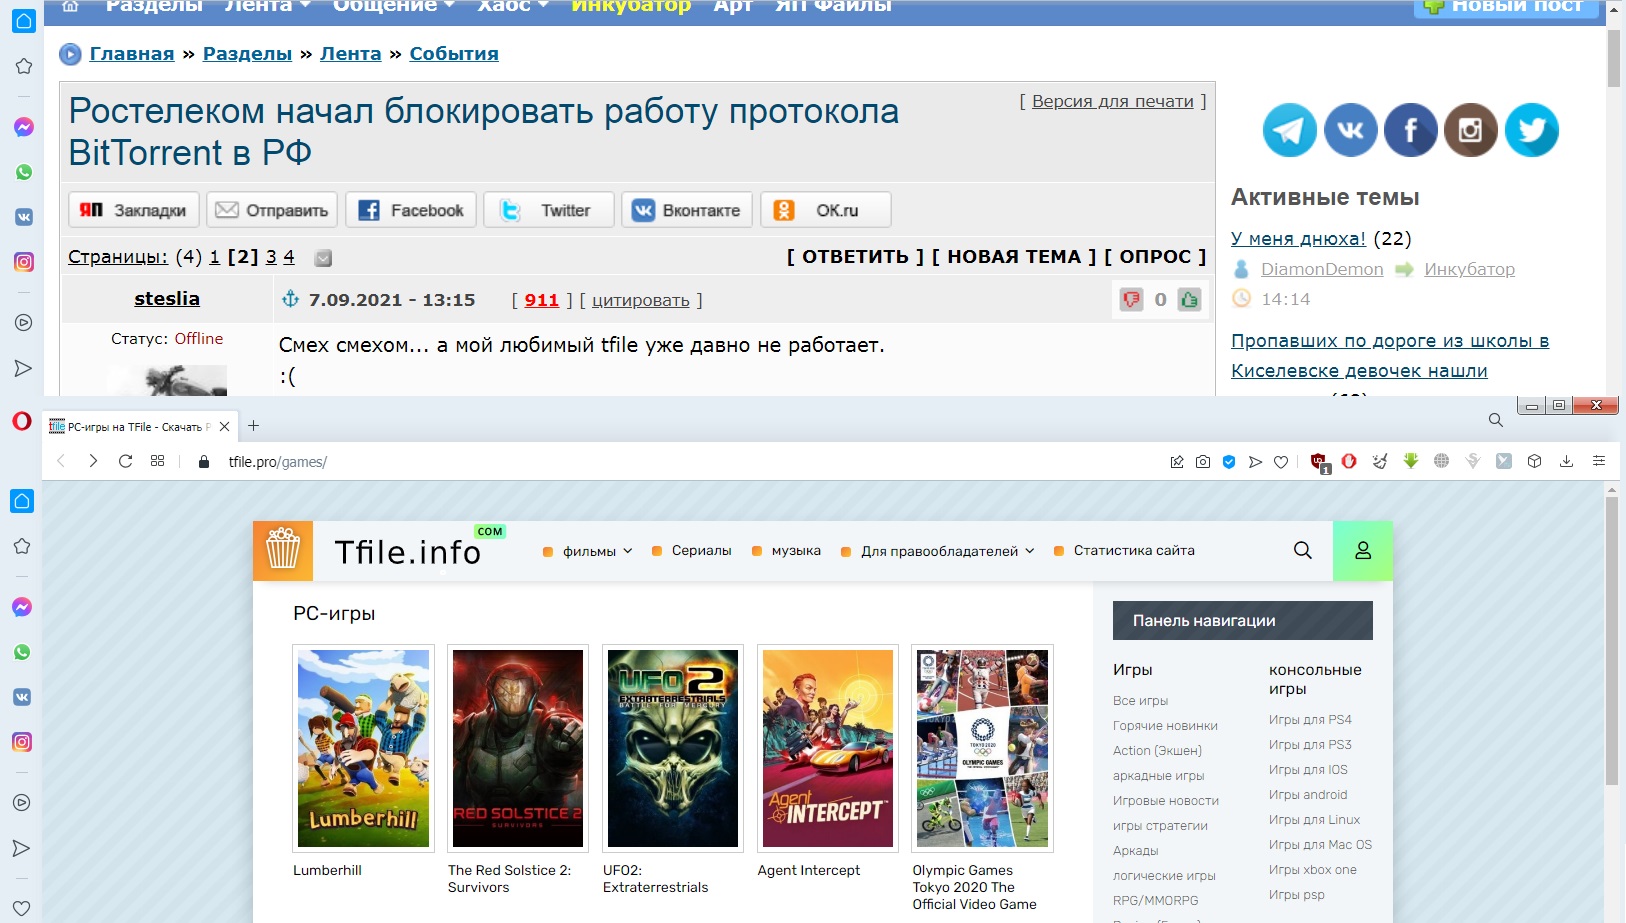
Task: Open the Версия для печати link
Action: pyautogui.click(x=1113, y=101)
